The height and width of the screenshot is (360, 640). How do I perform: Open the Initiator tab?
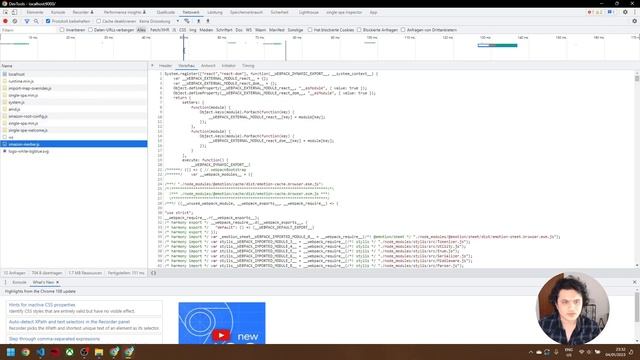tap(229, 65)
